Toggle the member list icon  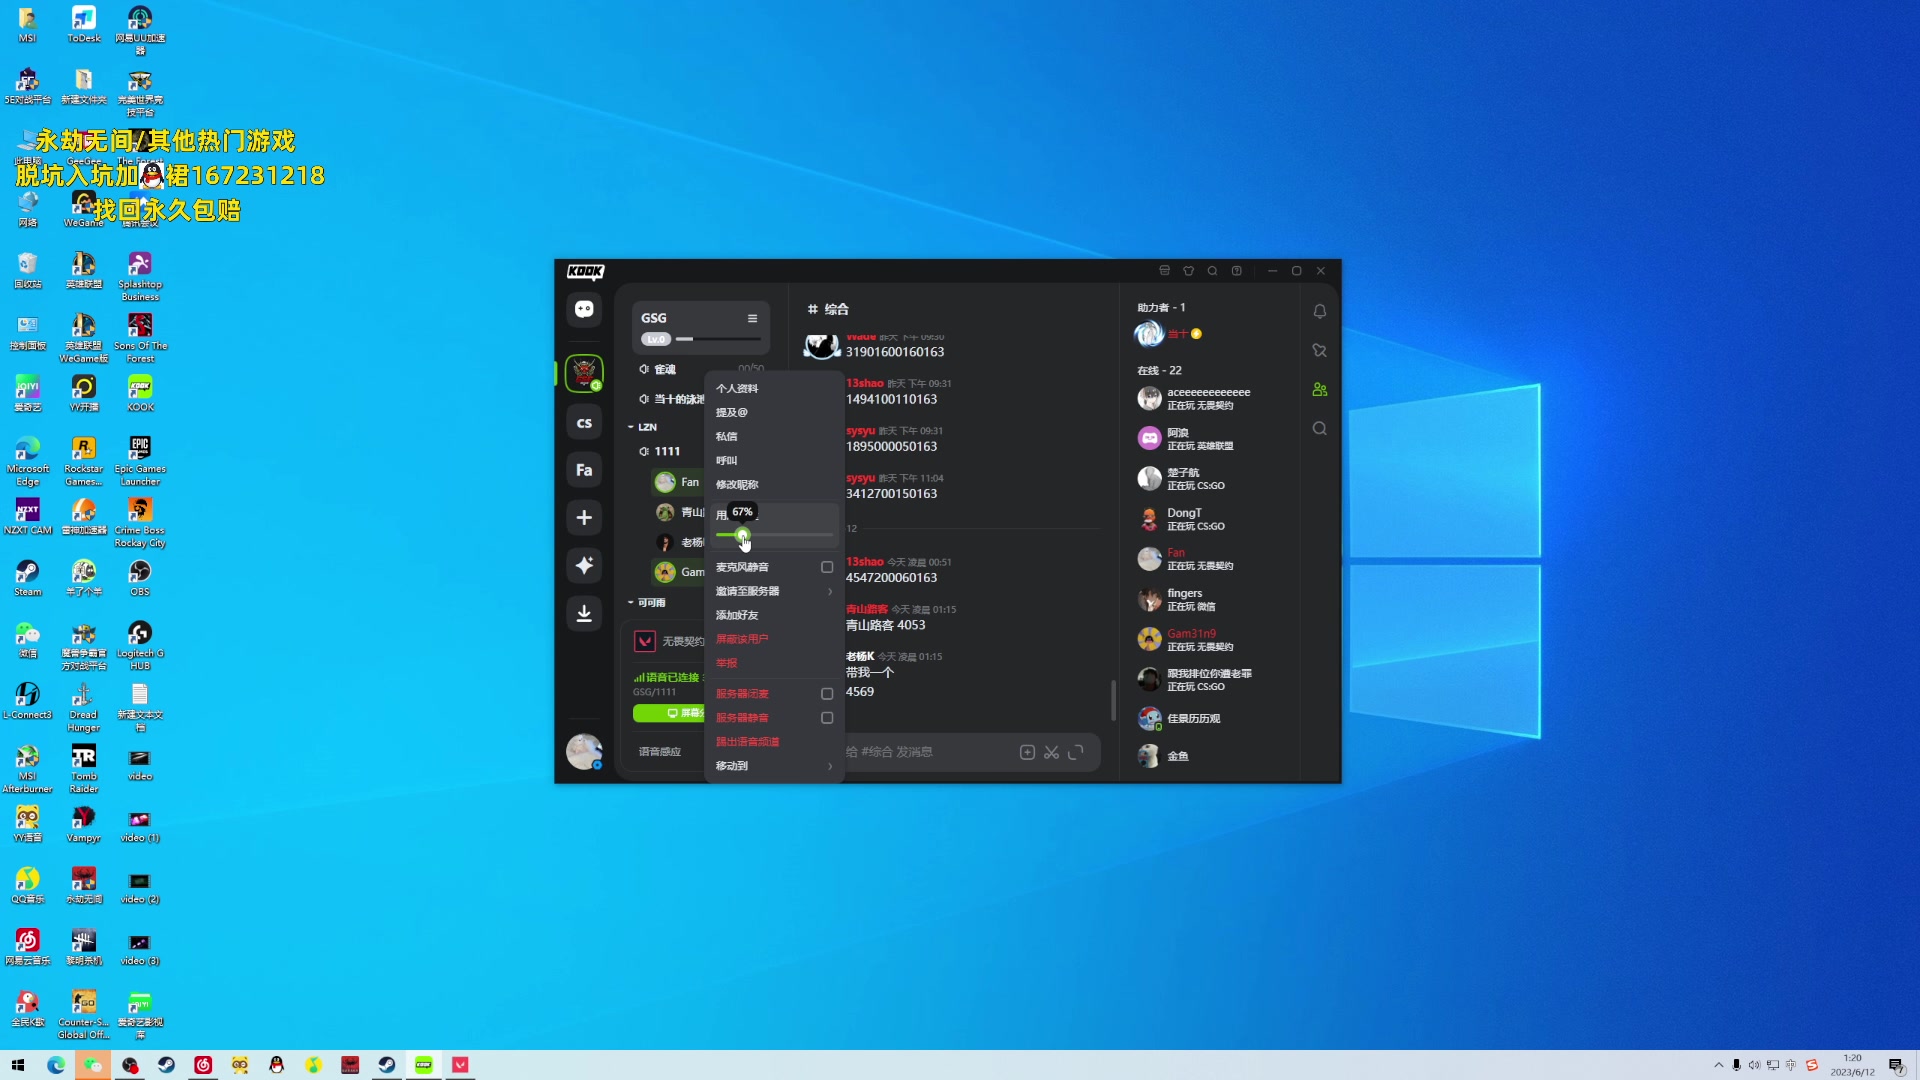(1320, 389)
